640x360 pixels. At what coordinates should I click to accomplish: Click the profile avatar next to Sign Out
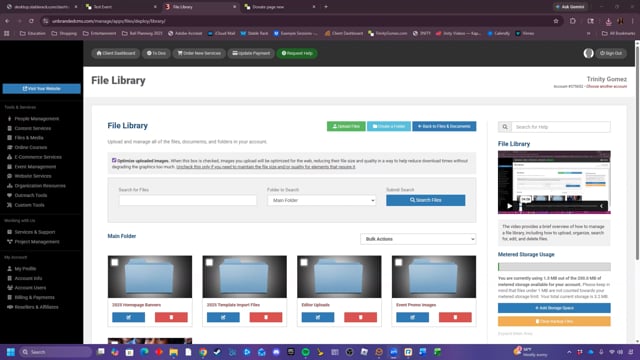tap(588, 53)
